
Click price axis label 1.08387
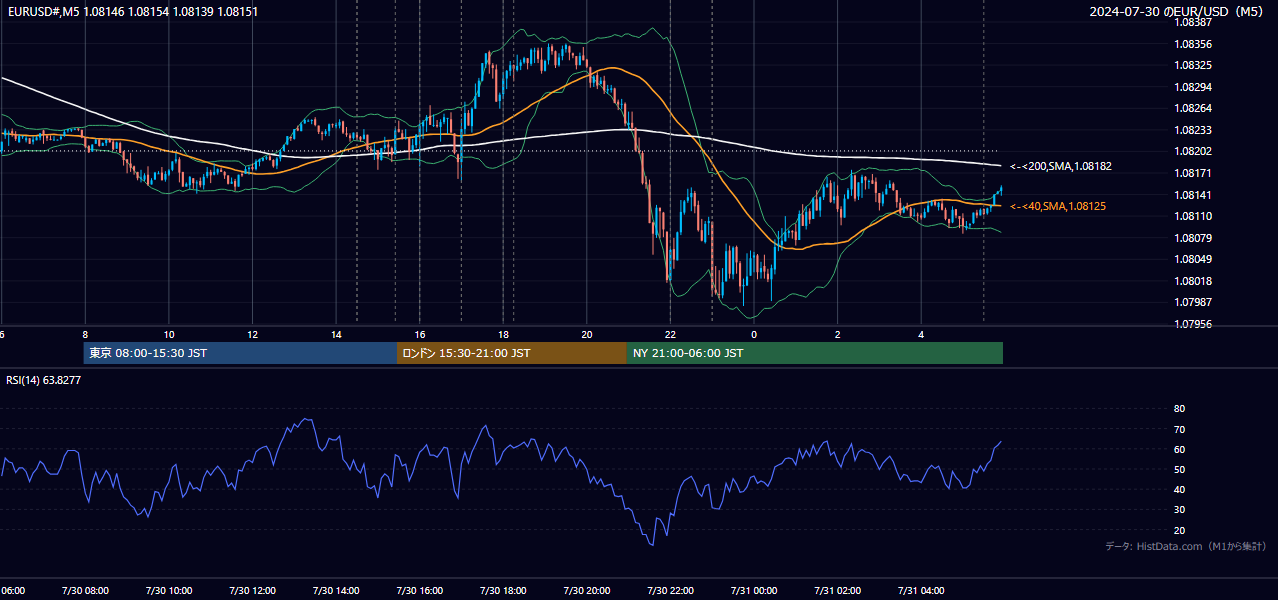tap(1194, 22)
